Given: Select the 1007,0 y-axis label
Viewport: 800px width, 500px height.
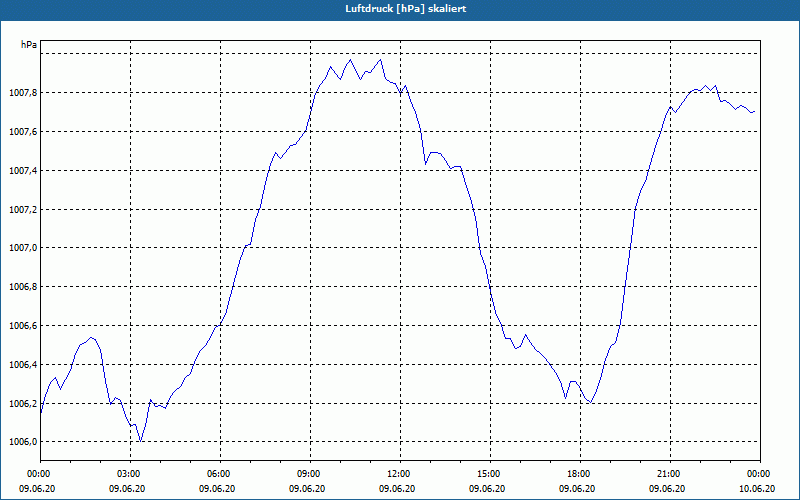Looking at the screenshot, I should pyautogui.click(x=23, y=248).
